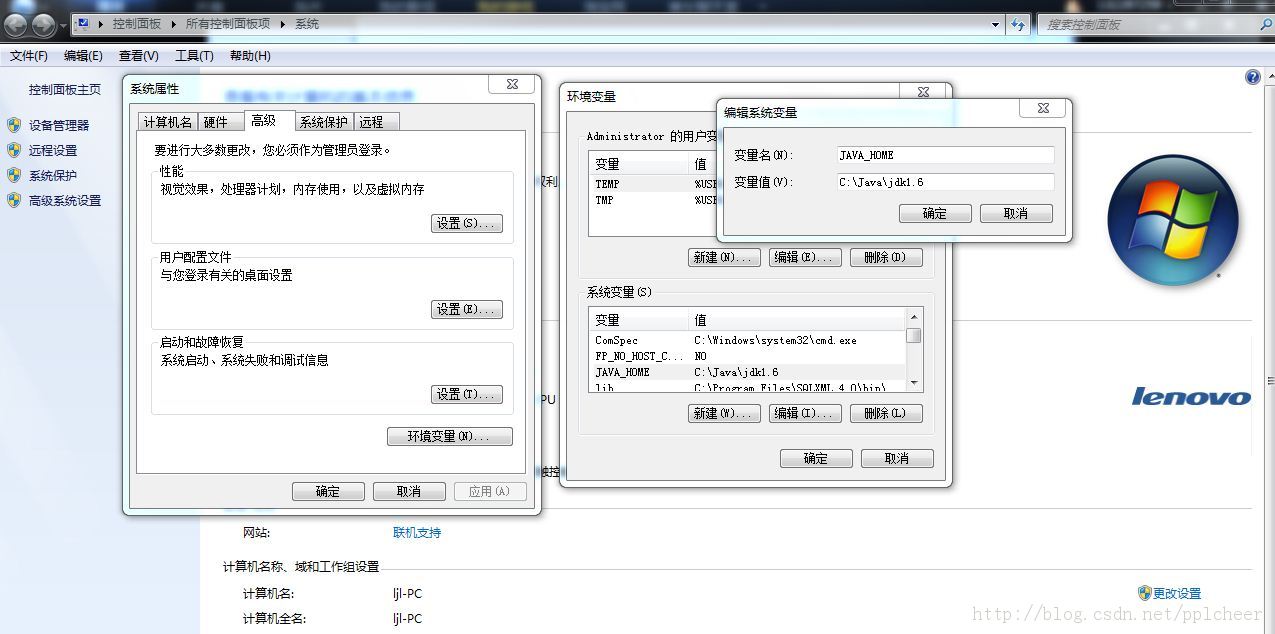Open the 工具(T) menu
The width and height of the screenshot is (1275, 634).
click(x=194, y=56)
